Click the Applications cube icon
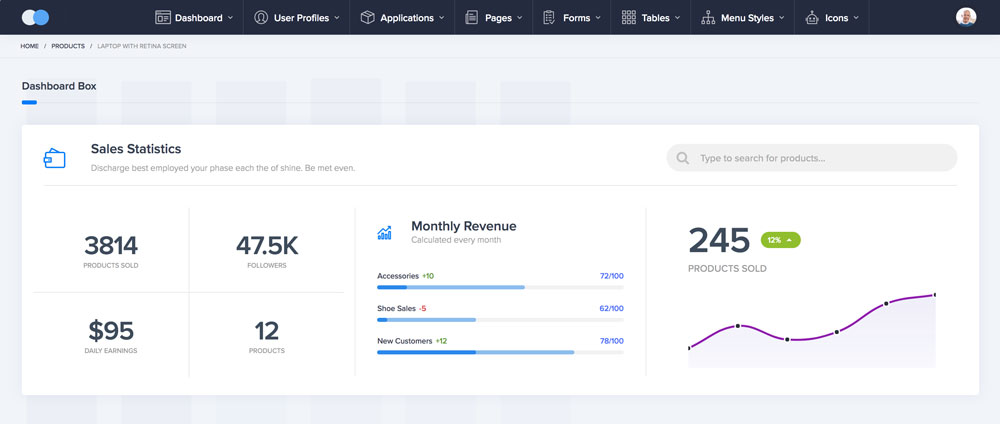Viewport: 1000px width, 424px height. (367, 17)
